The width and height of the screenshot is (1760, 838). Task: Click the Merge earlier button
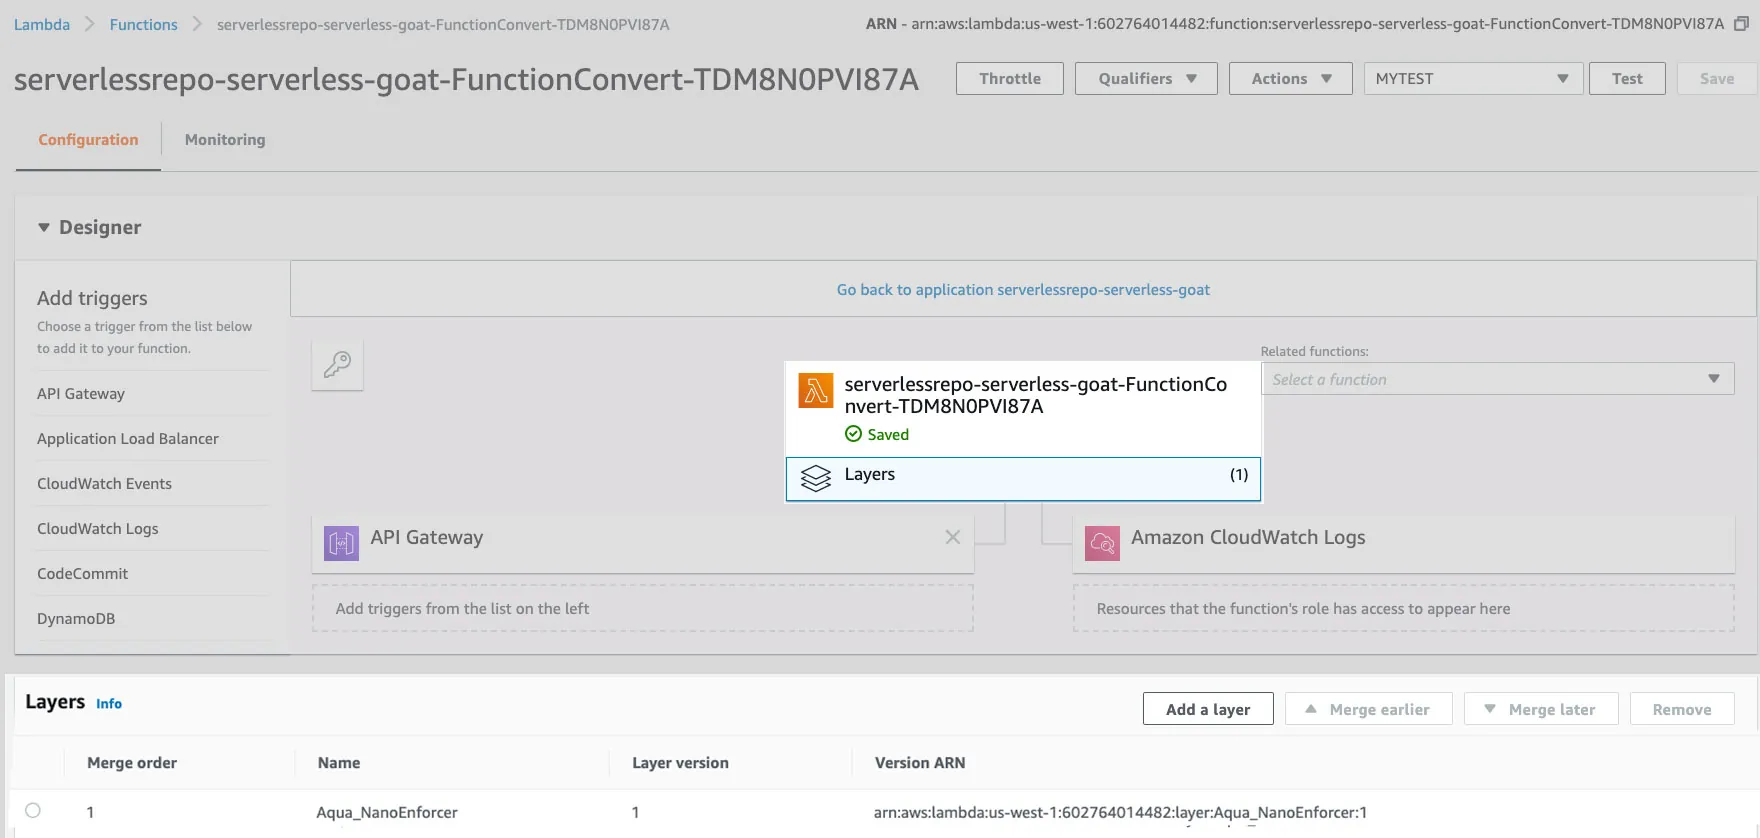pyautogui.click(x=1368, y=709)
